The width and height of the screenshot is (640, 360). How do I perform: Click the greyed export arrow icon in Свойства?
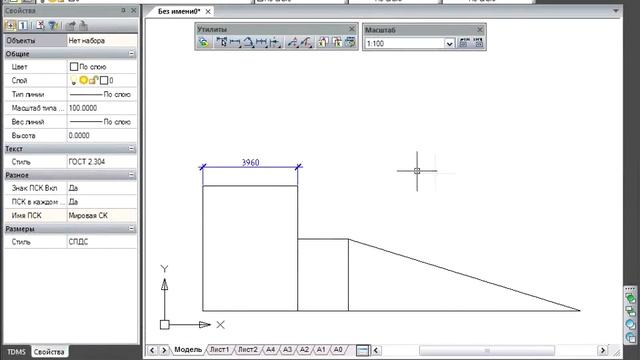70,25
